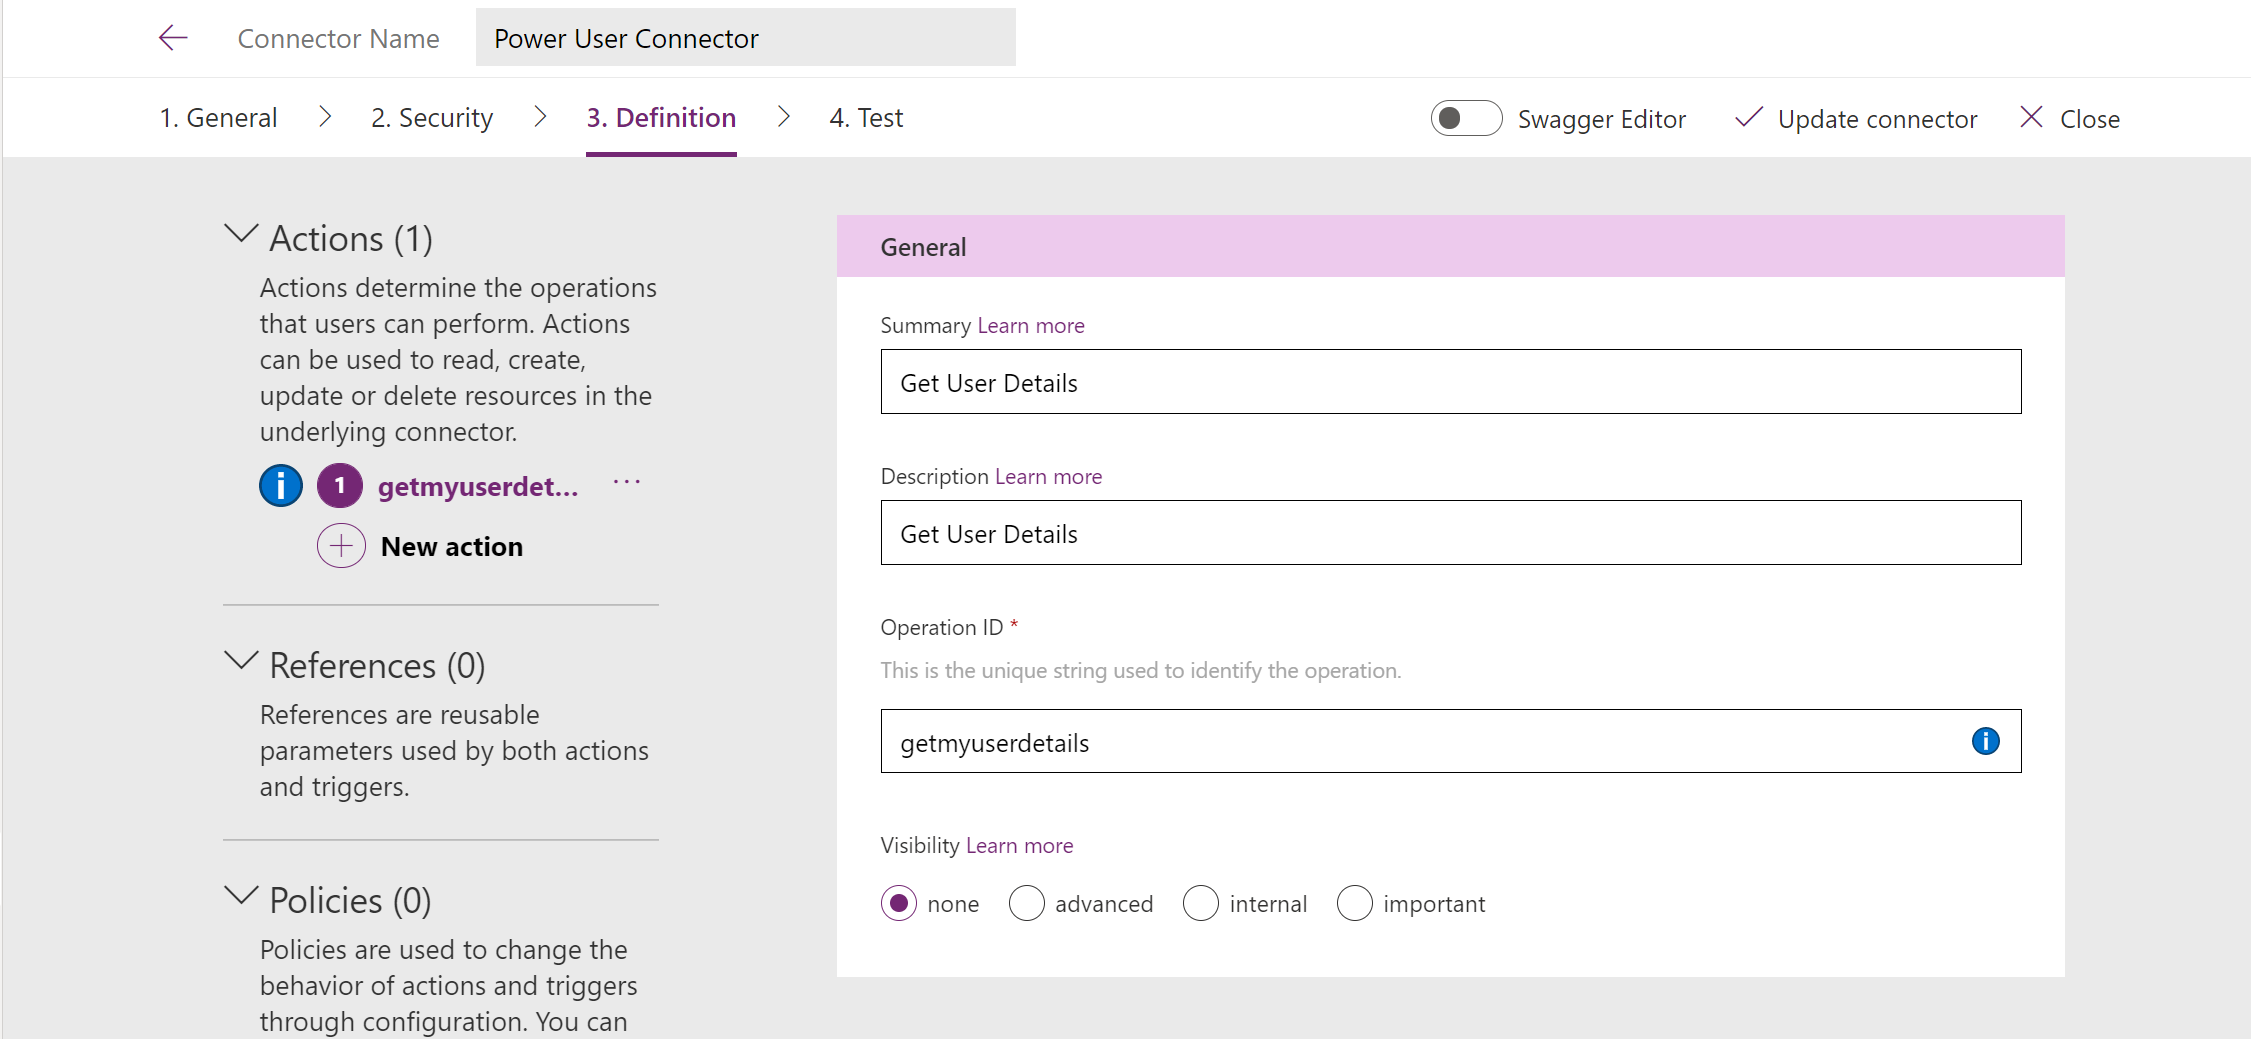
Task: Click the Description input field
Action: click(x=1450, y=533)
